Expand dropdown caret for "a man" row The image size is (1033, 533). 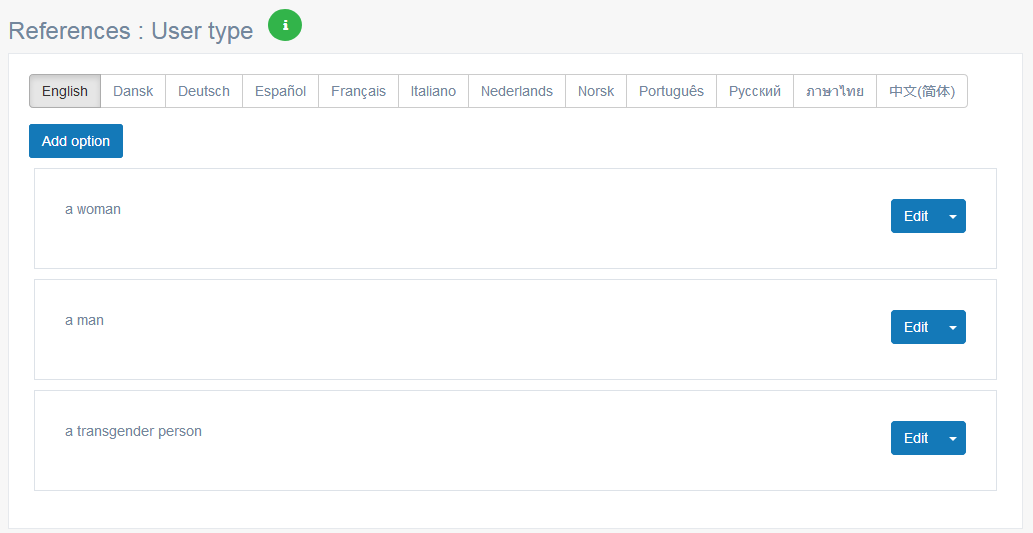[x=953, y=327]
